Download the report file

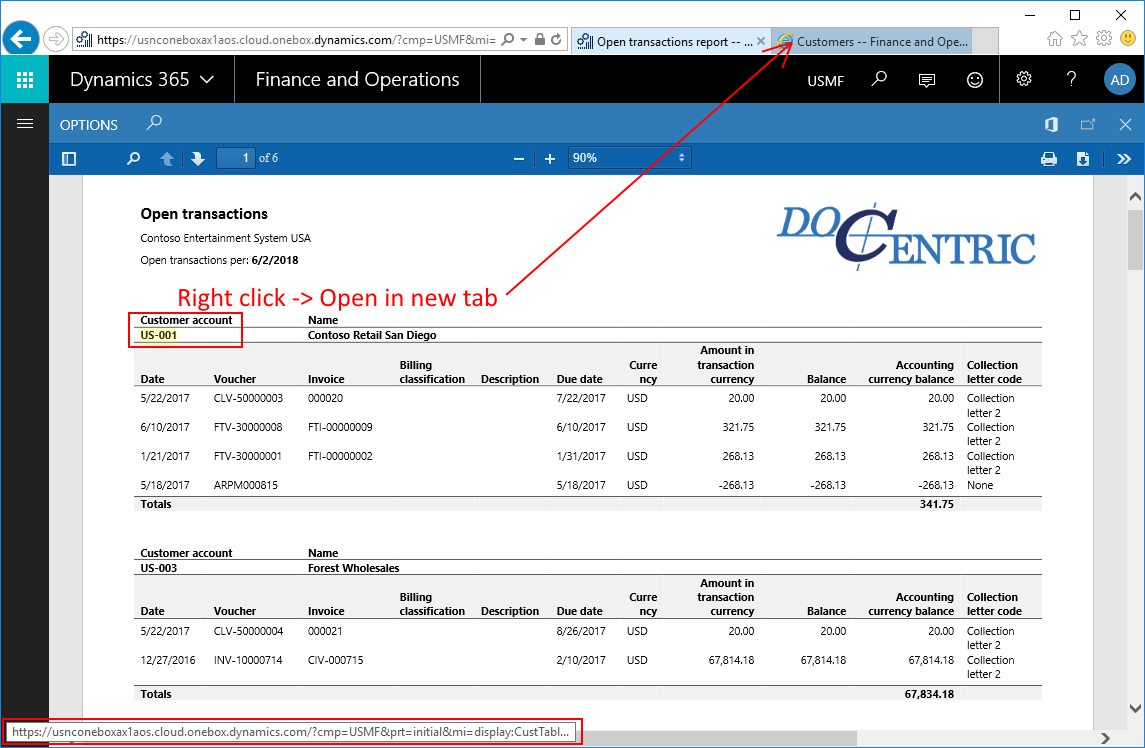click(1083, 159)
